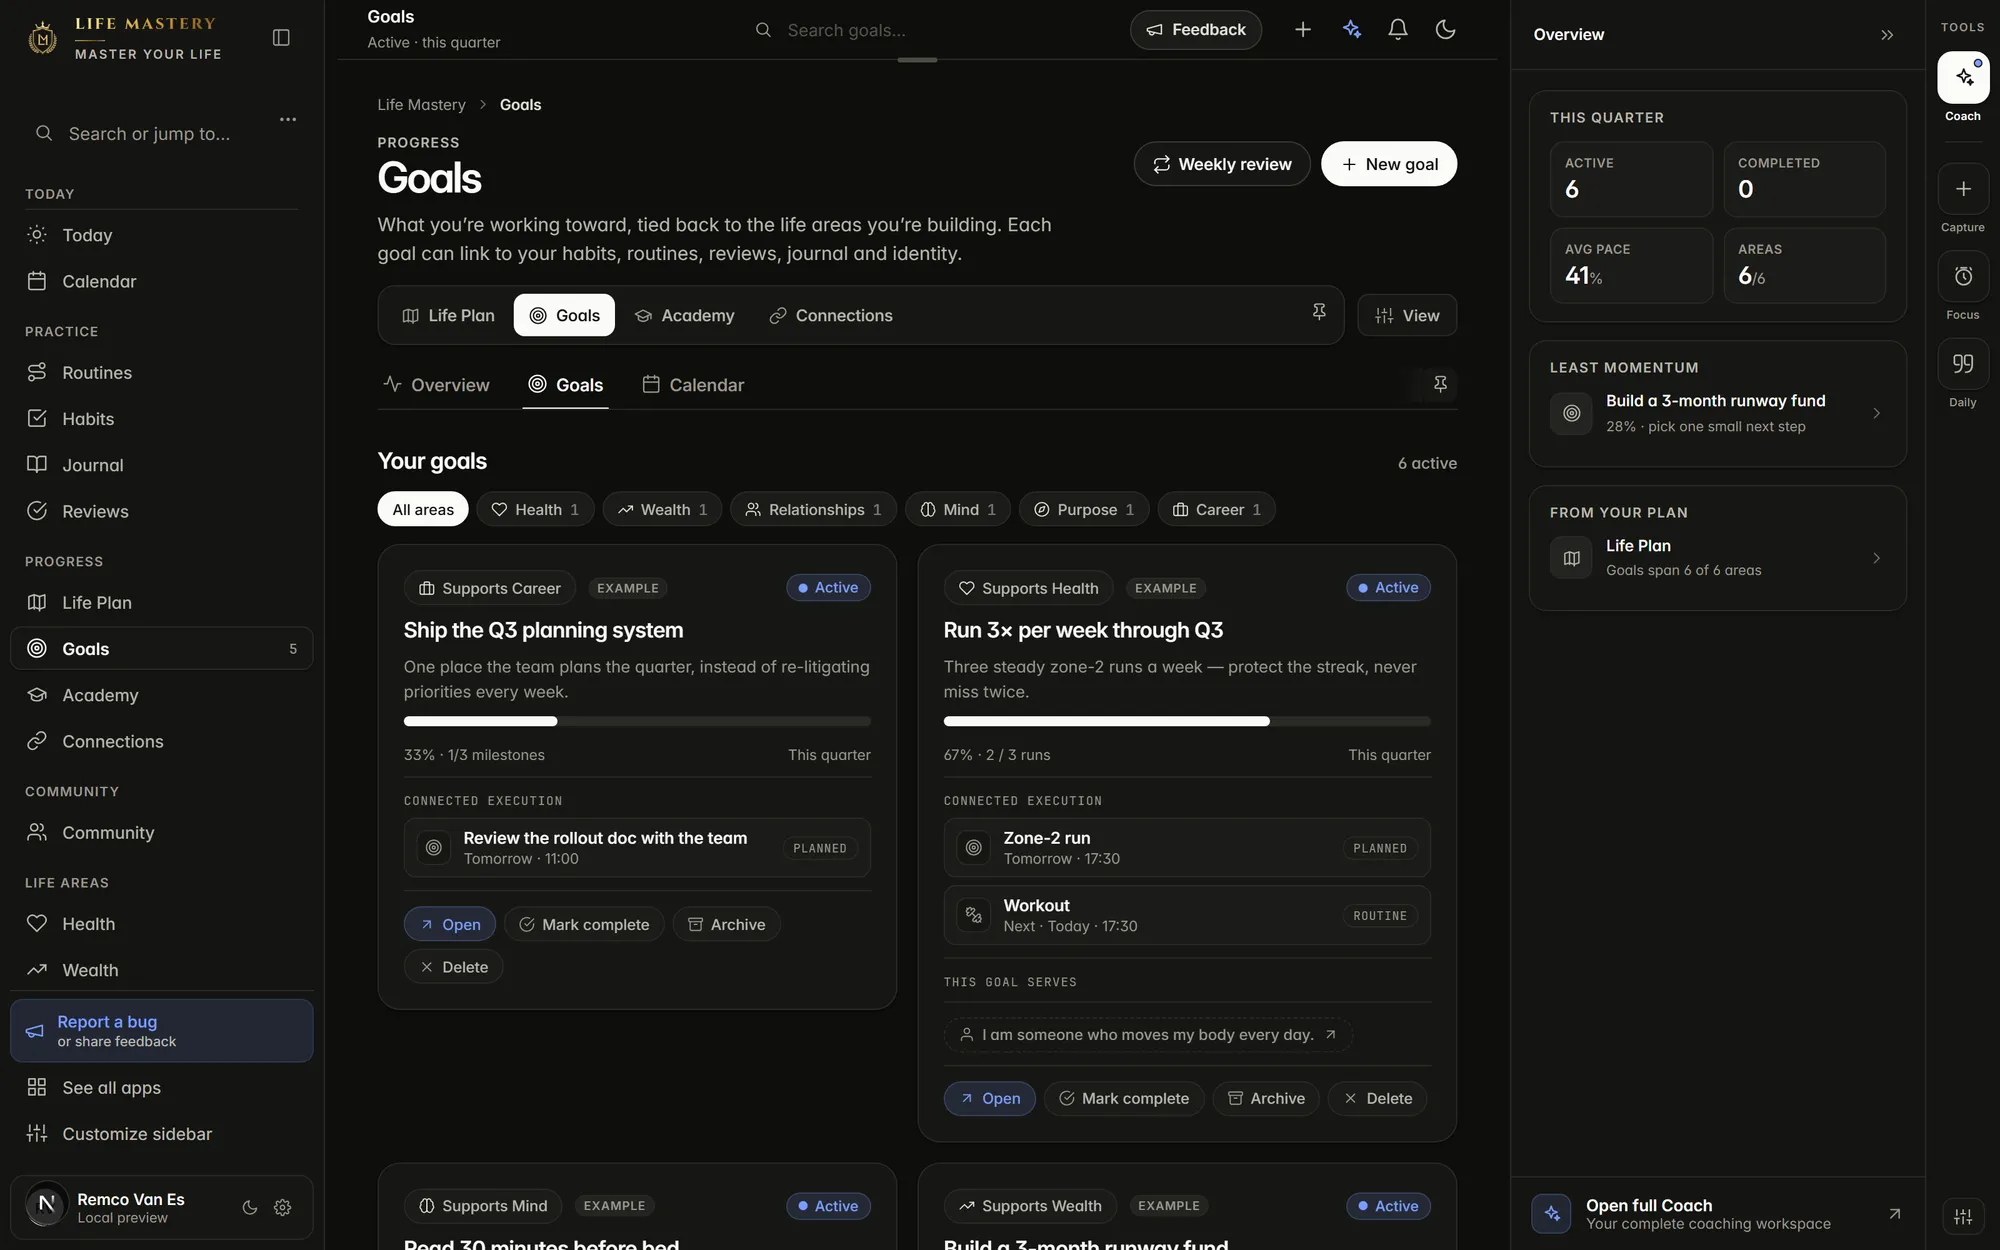Open Routines in sidebar
This screenshot has height=1250, width=2000.
click(x=161, y=373)
